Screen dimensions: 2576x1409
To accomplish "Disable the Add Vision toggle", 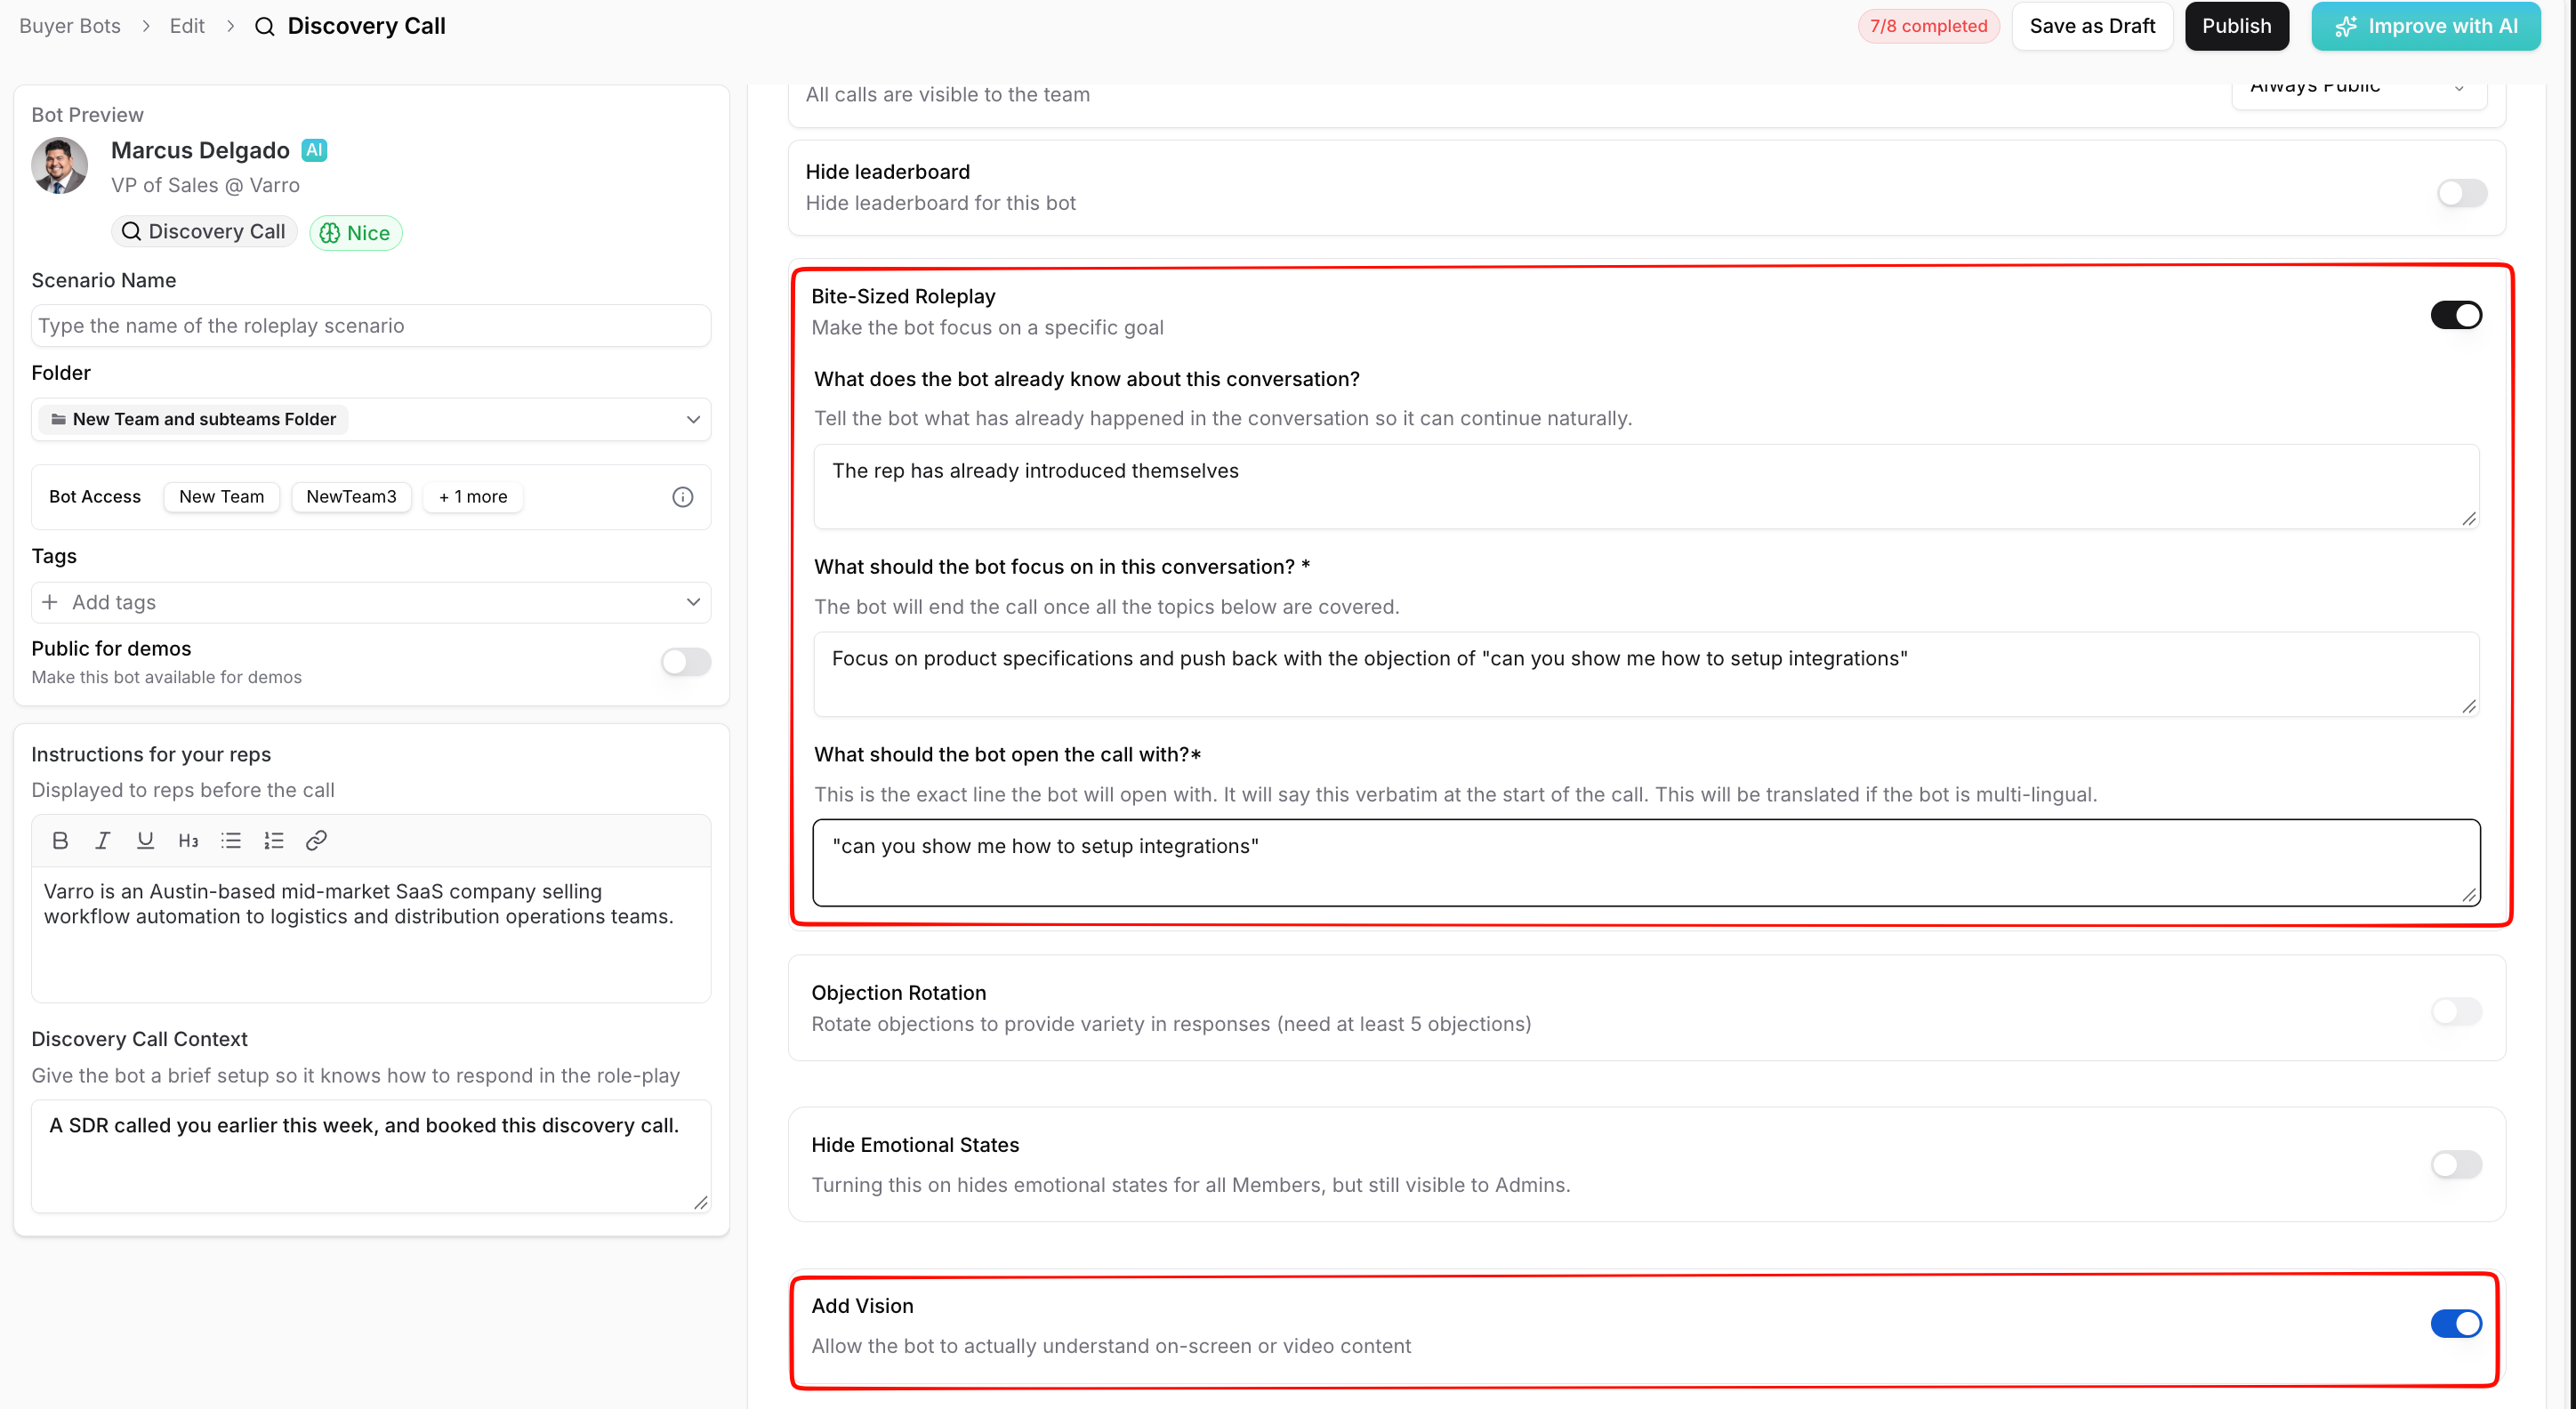I will point(2456,1323).
